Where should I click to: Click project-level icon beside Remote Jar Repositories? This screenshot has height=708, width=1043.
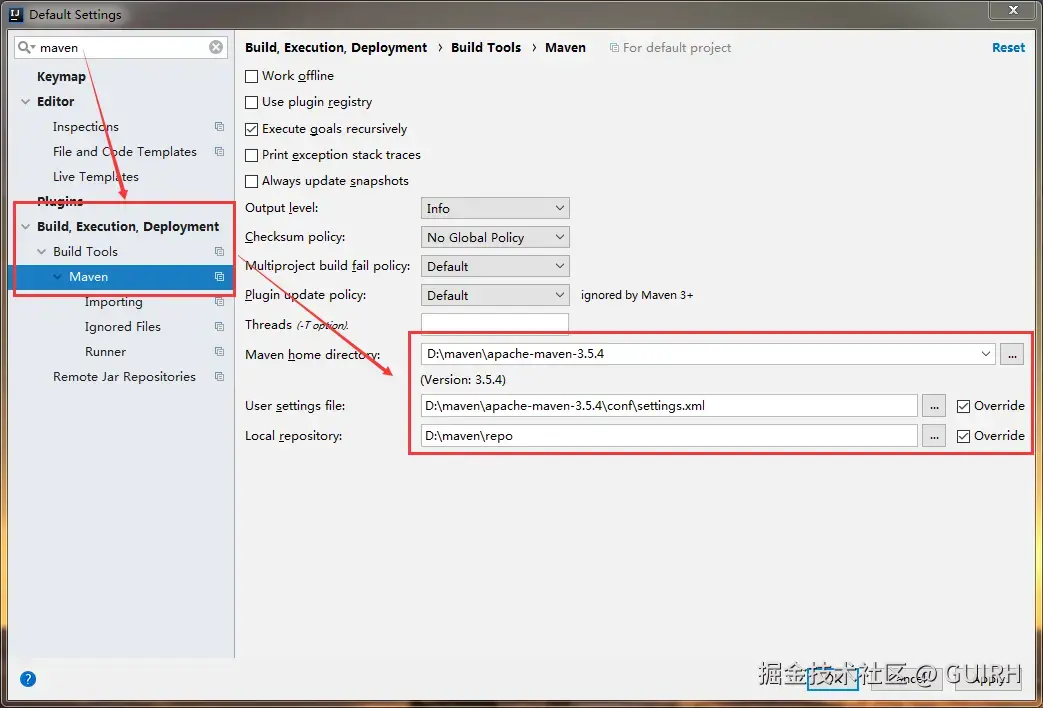(x=220, y=377)
